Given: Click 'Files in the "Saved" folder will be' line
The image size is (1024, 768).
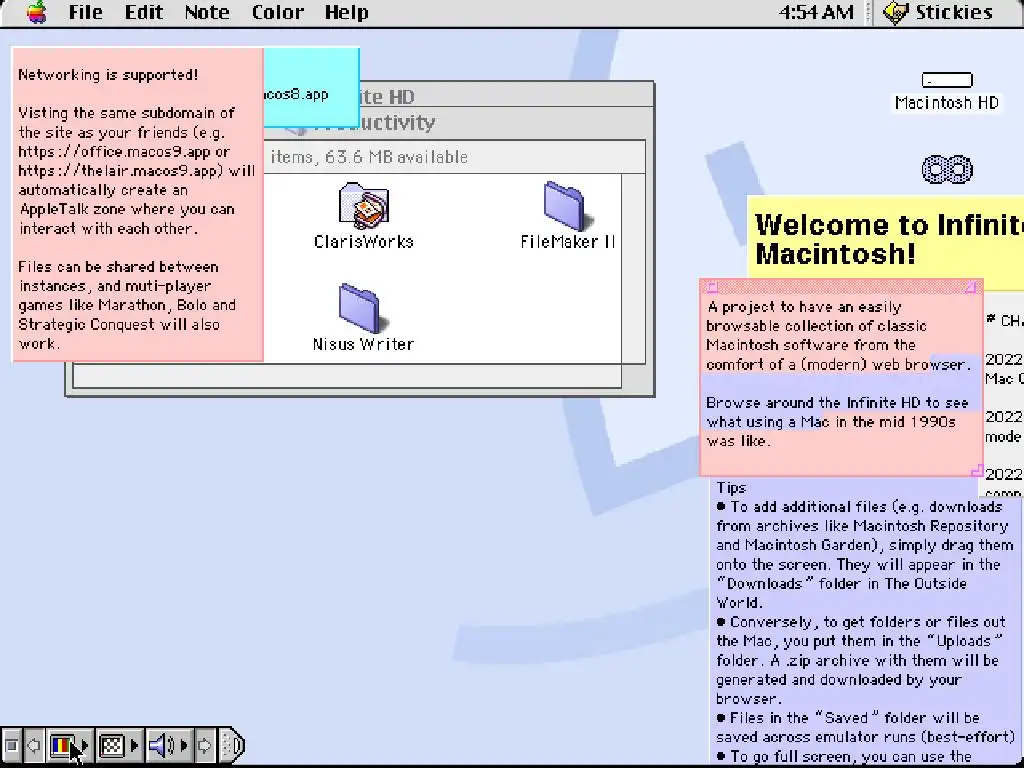Looking at the screenshot, I should pos(848,718).
